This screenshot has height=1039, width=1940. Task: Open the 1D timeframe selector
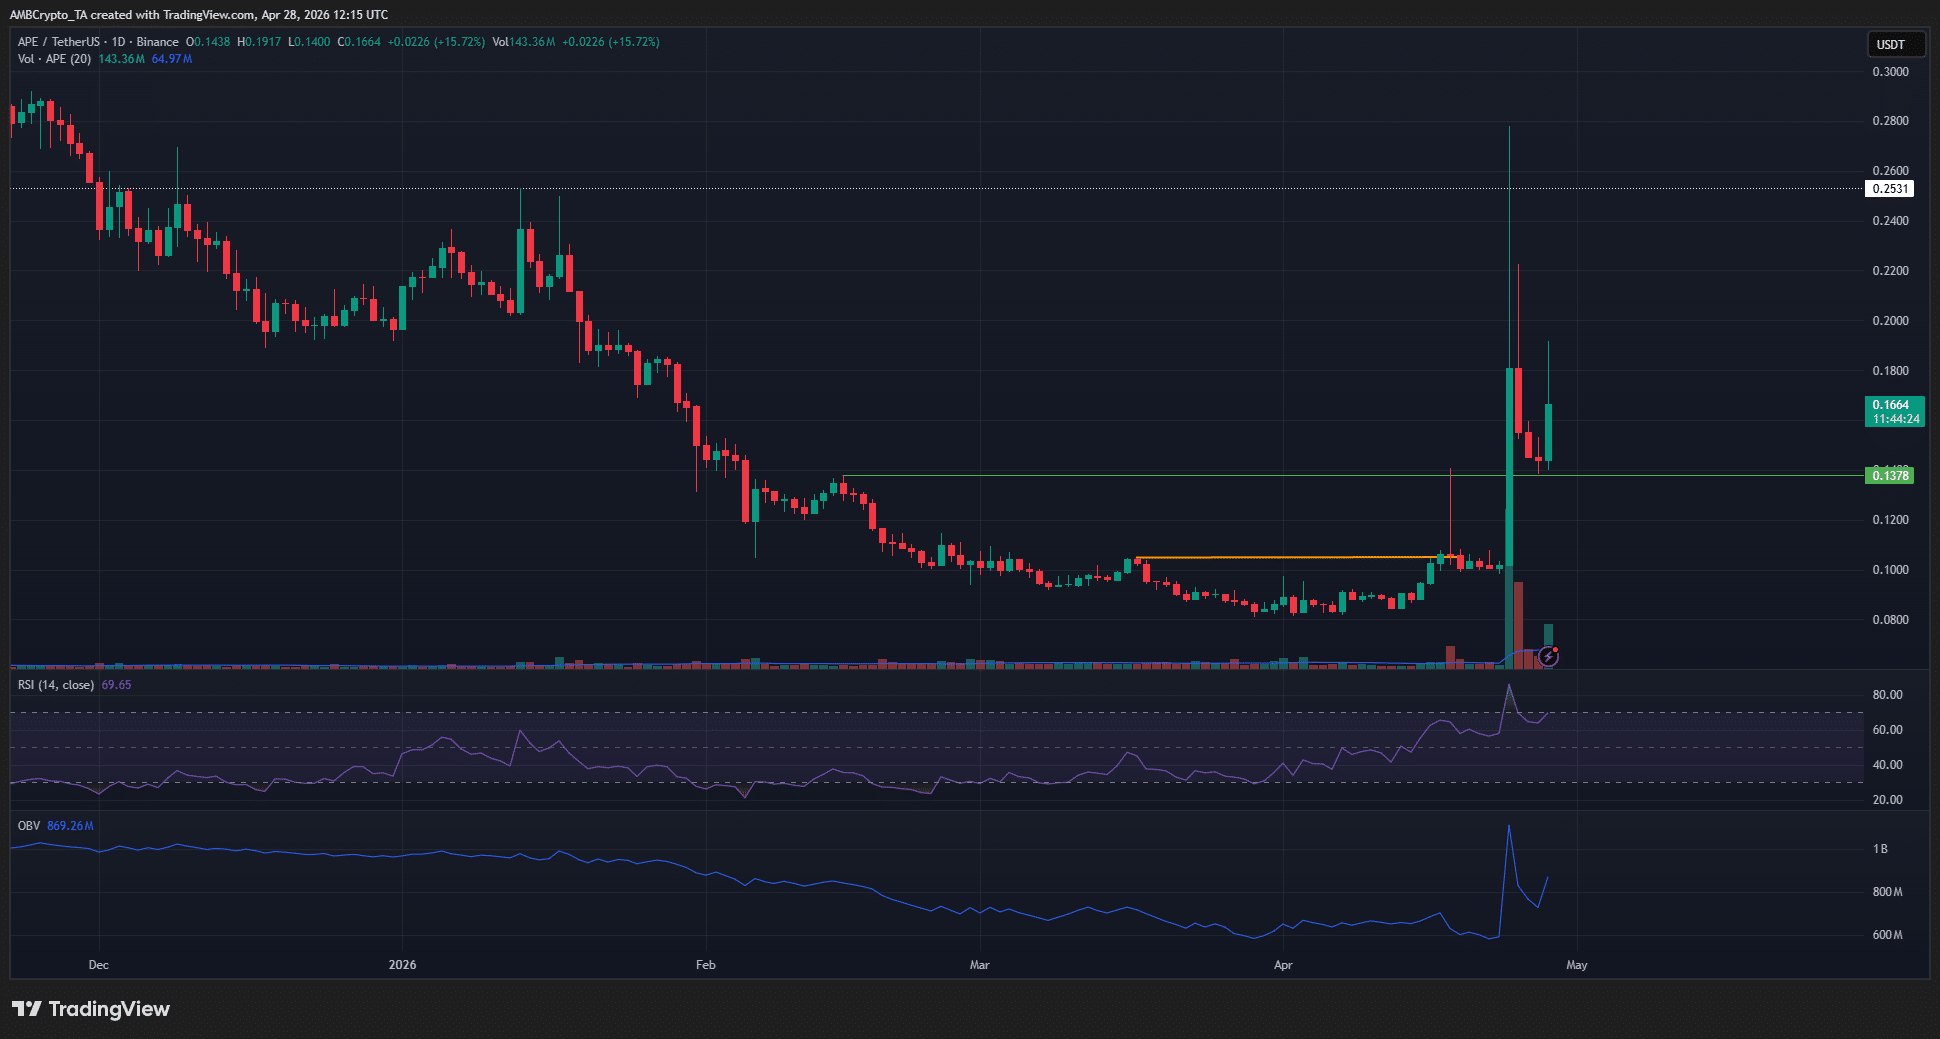click(117, 42)
